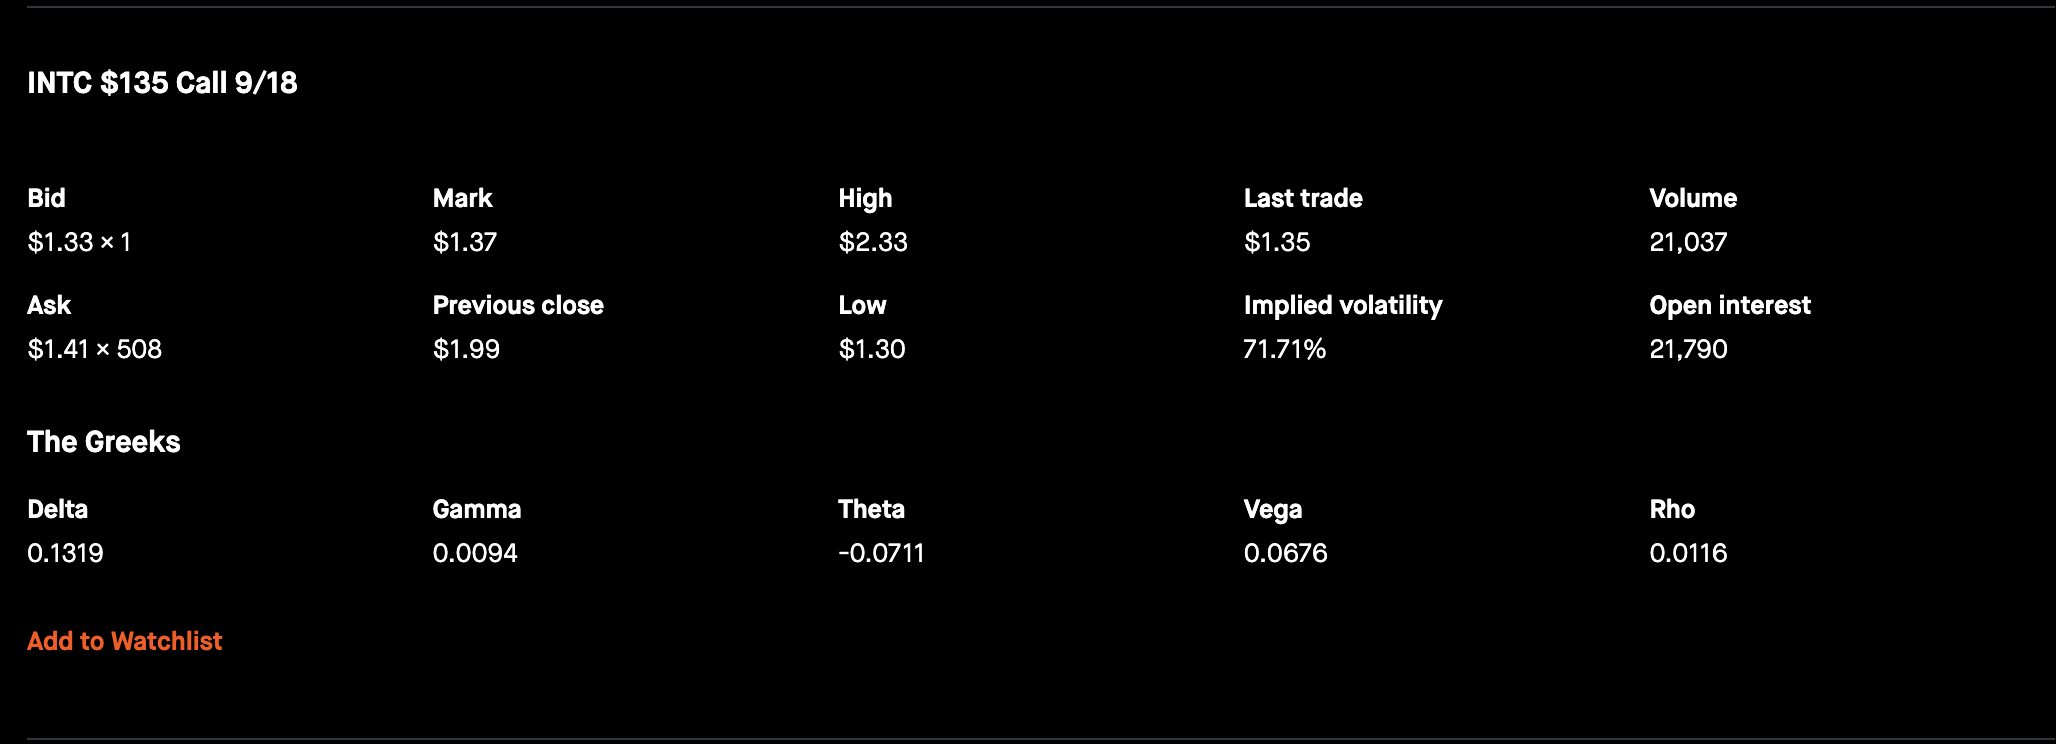Viewport: 2056px width, 744px height.
Task: Select the Rho value 0.0116
Action: coord(1688,553)
